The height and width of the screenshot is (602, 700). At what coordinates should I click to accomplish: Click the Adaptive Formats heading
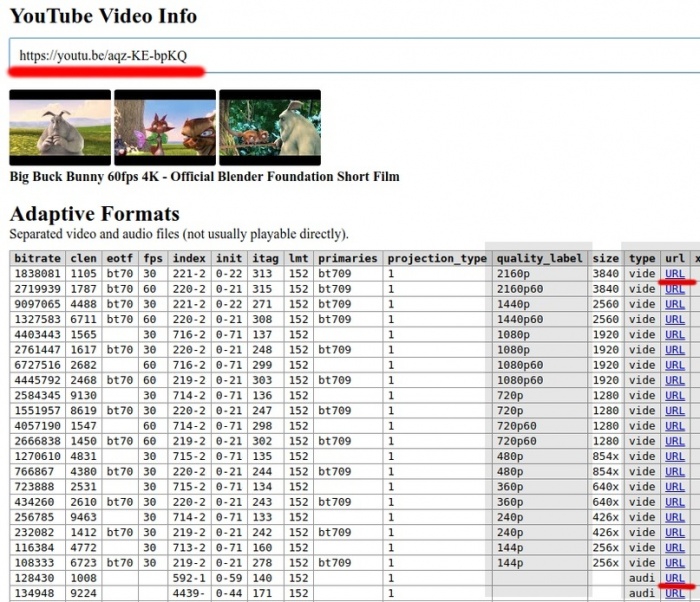click(95, 214)
